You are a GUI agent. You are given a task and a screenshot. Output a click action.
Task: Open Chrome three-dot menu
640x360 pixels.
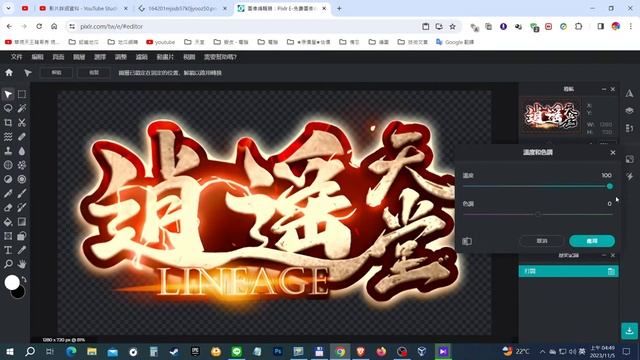[x=631, y=26]
